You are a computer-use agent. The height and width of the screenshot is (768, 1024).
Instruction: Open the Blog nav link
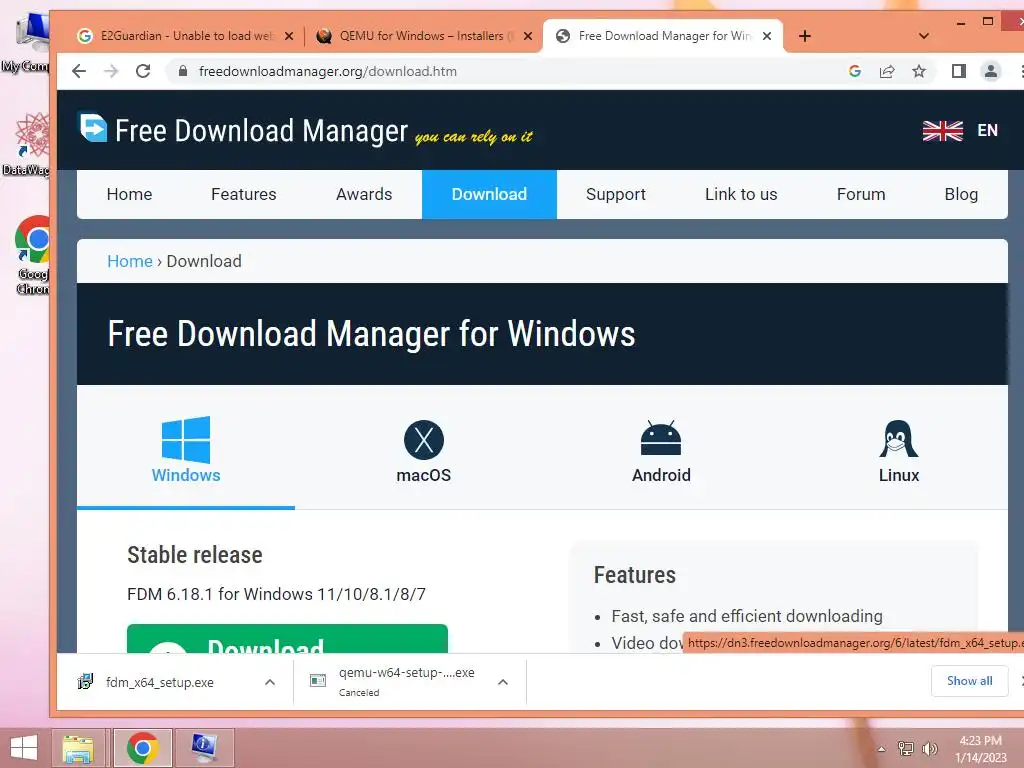click(961, 195)
